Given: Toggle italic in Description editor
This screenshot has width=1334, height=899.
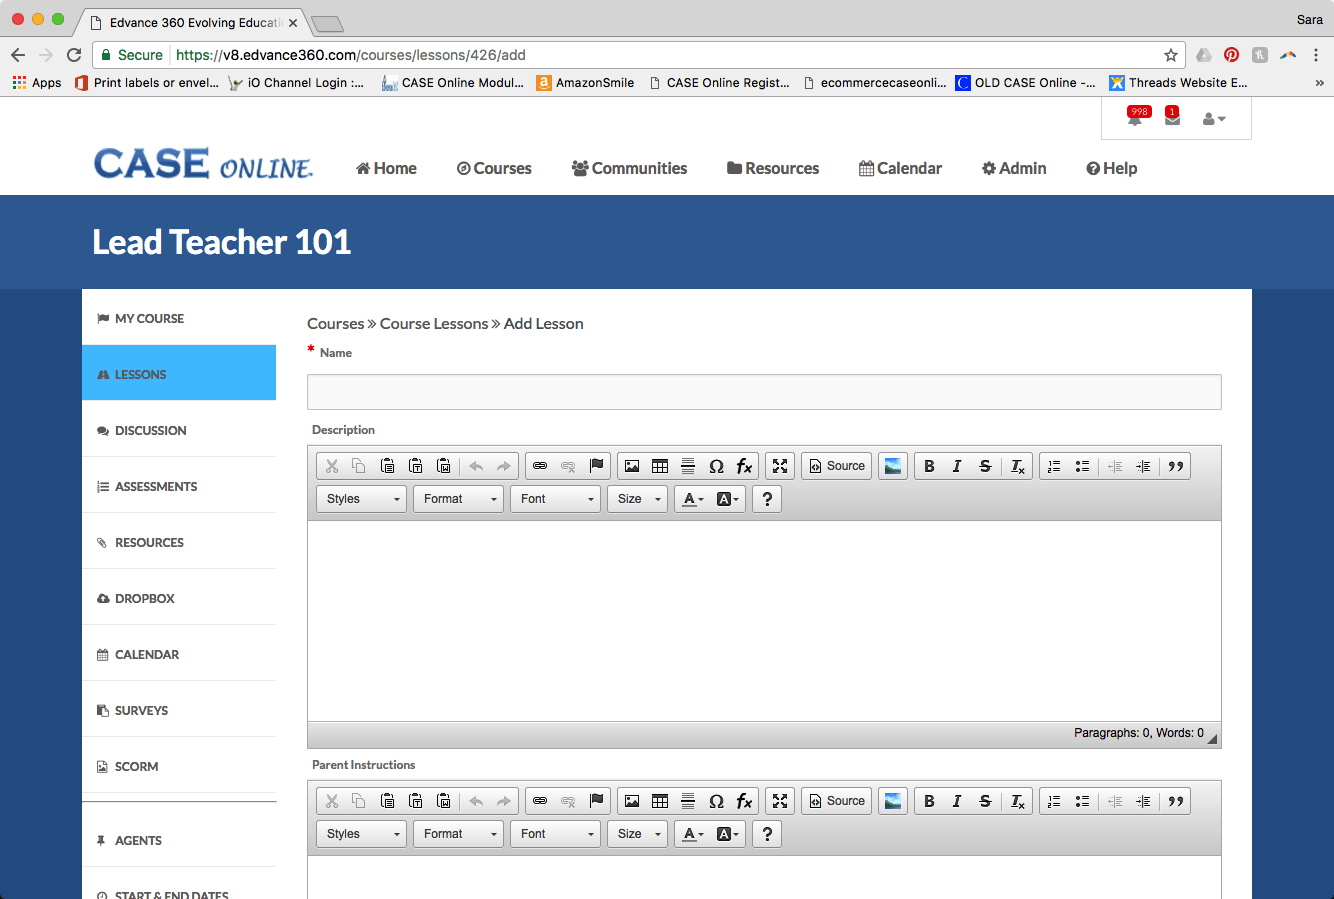Looking at the screenshot, I should pyautogui.click(x=957, y=466).
